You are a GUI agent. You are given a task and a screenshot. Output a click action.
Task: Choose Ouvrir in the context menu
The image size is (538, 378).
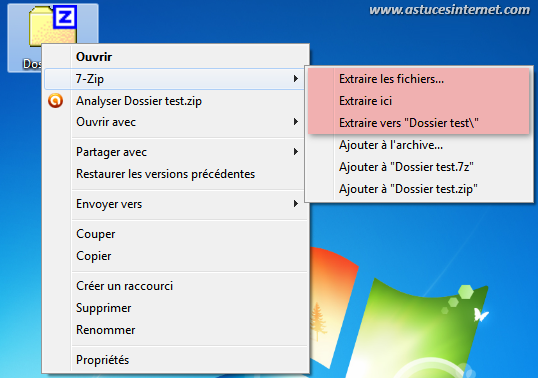(175, 57)
